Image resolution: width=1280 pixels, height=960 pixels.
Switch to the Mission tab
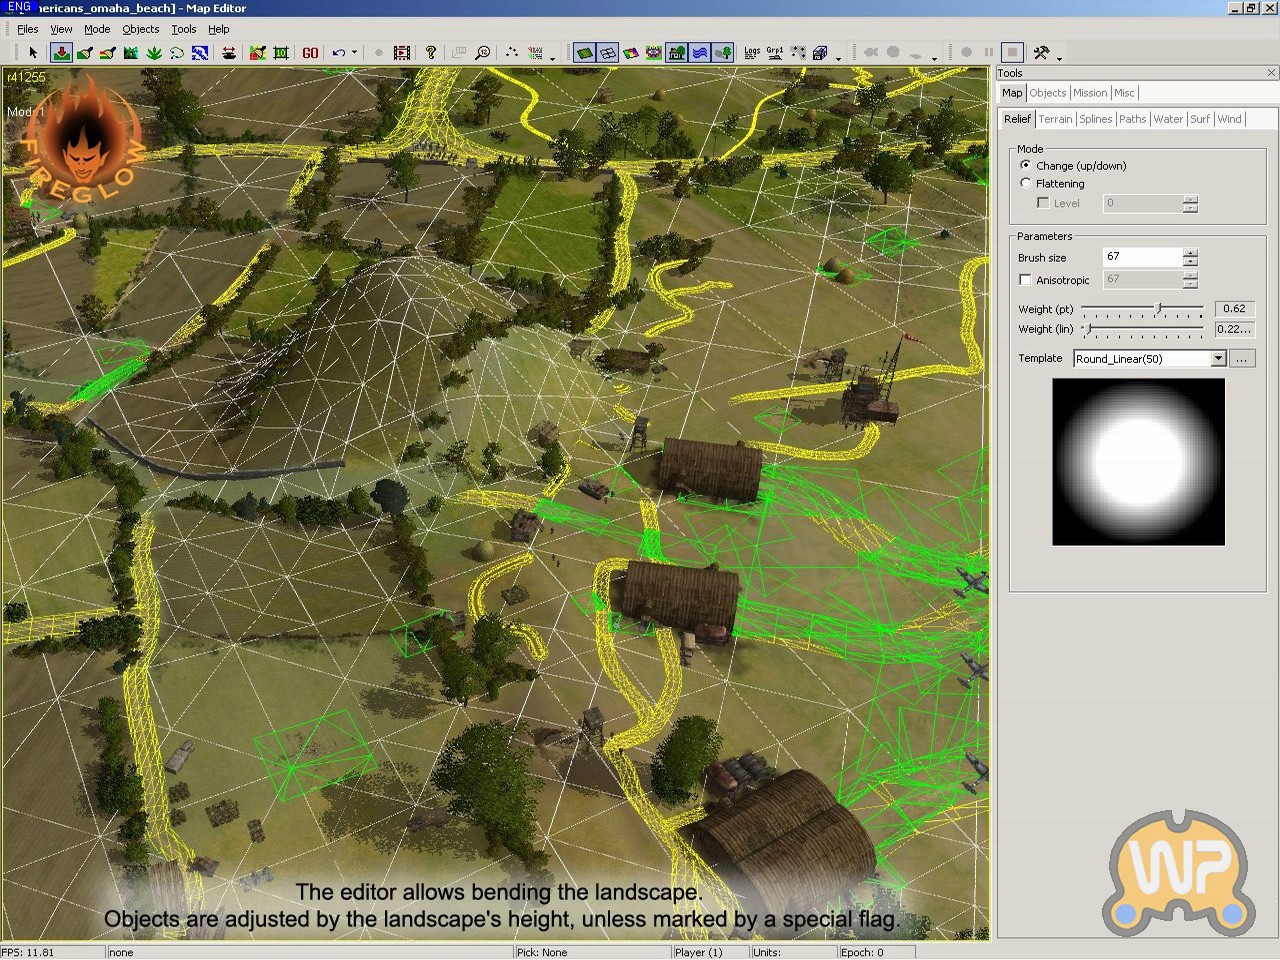click(1090, 93)
